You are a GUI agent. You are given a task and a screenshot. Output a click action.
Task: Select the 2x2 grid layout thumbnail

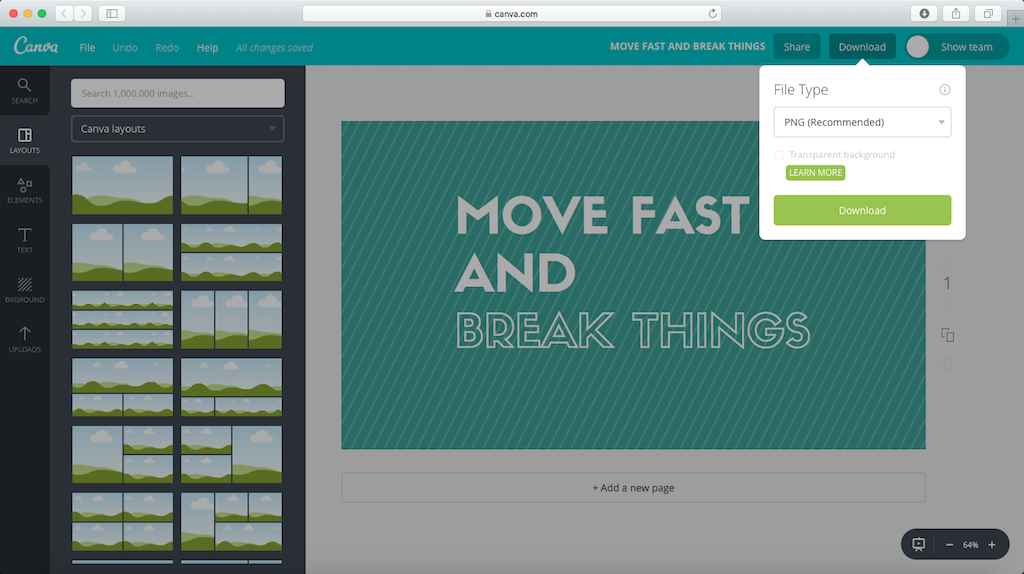122,521
